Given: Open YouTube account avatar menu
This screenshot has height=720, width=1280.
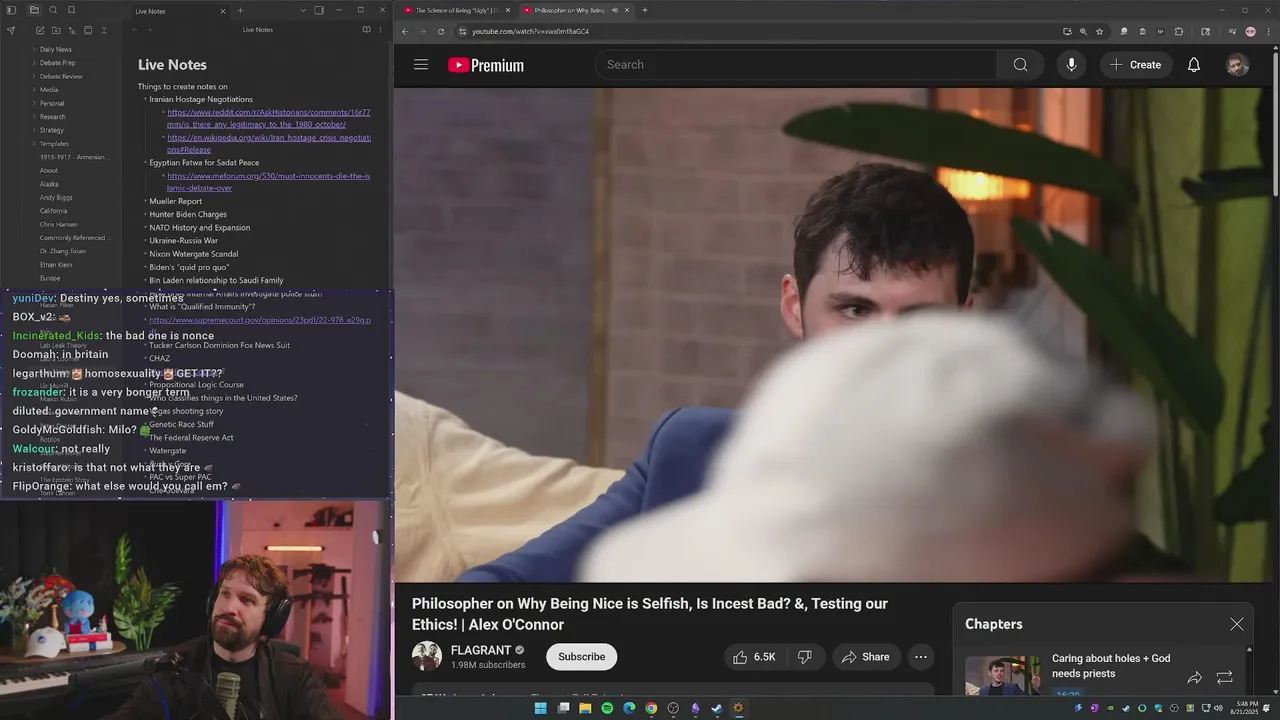Looking at the screenshot, I should click(x=1238, y=65).
